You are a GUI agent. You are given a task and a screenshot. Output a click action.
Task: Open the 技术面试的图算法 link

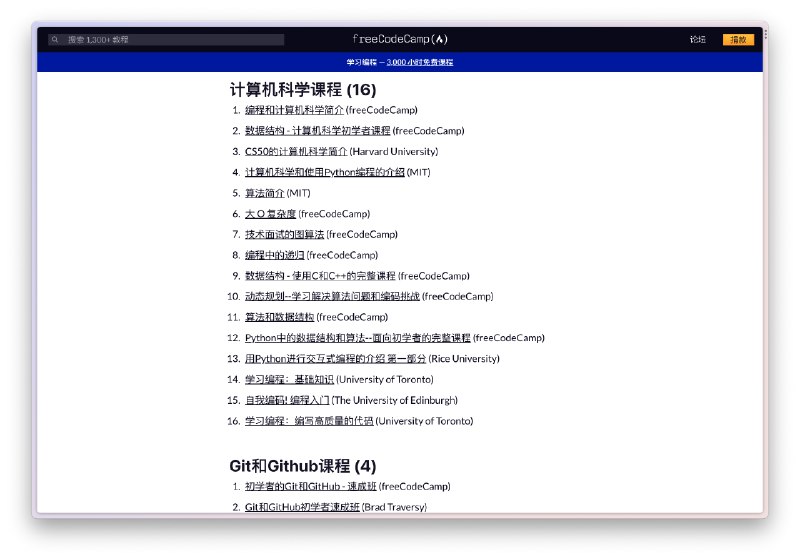284,235
